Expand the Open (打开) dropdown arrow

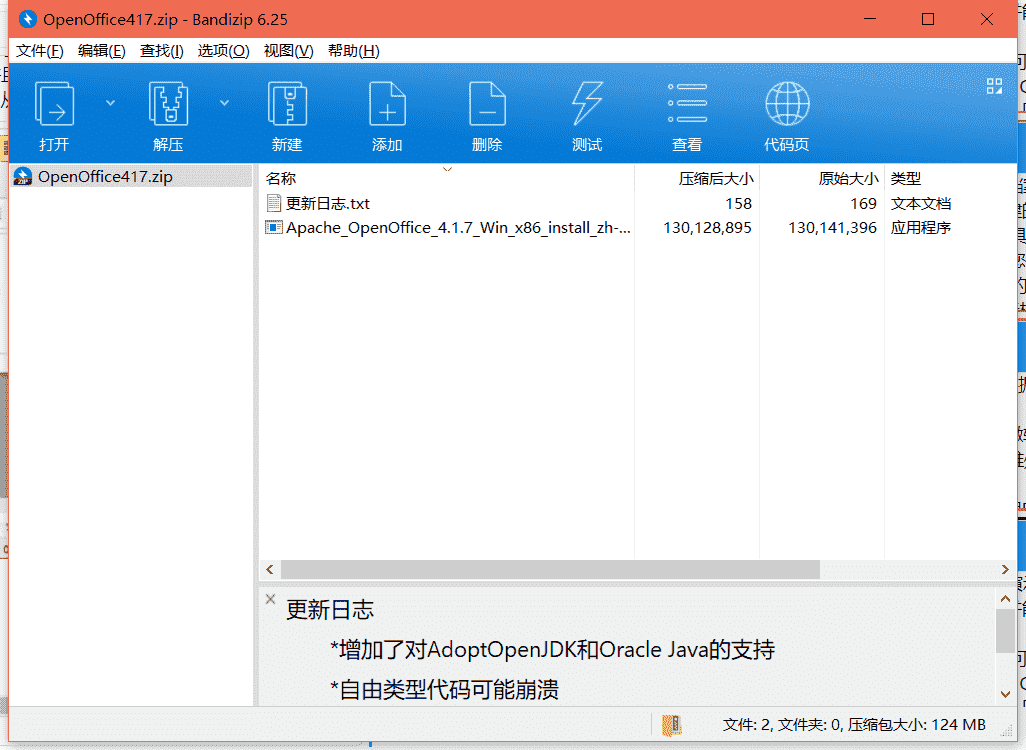111,103
